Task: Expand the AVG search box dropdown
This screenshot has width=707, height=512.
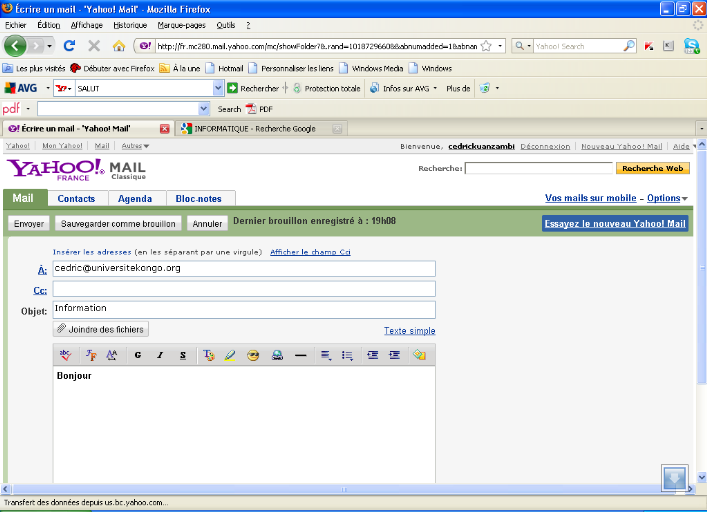Action: click(218, 88)
